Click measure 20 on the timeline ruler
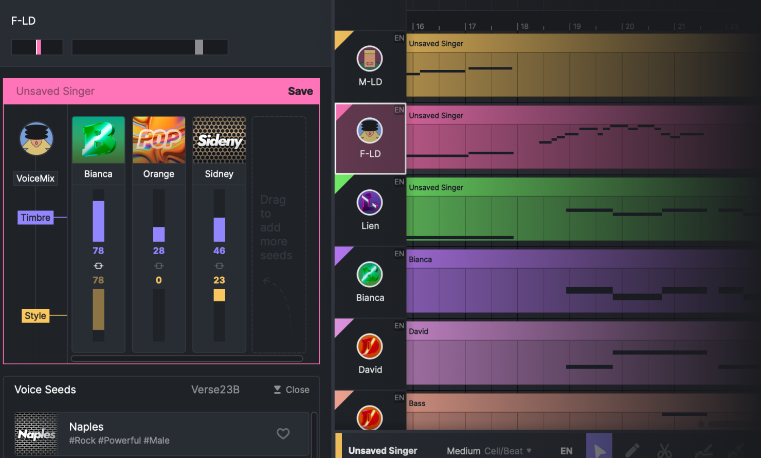 [628, 26]
